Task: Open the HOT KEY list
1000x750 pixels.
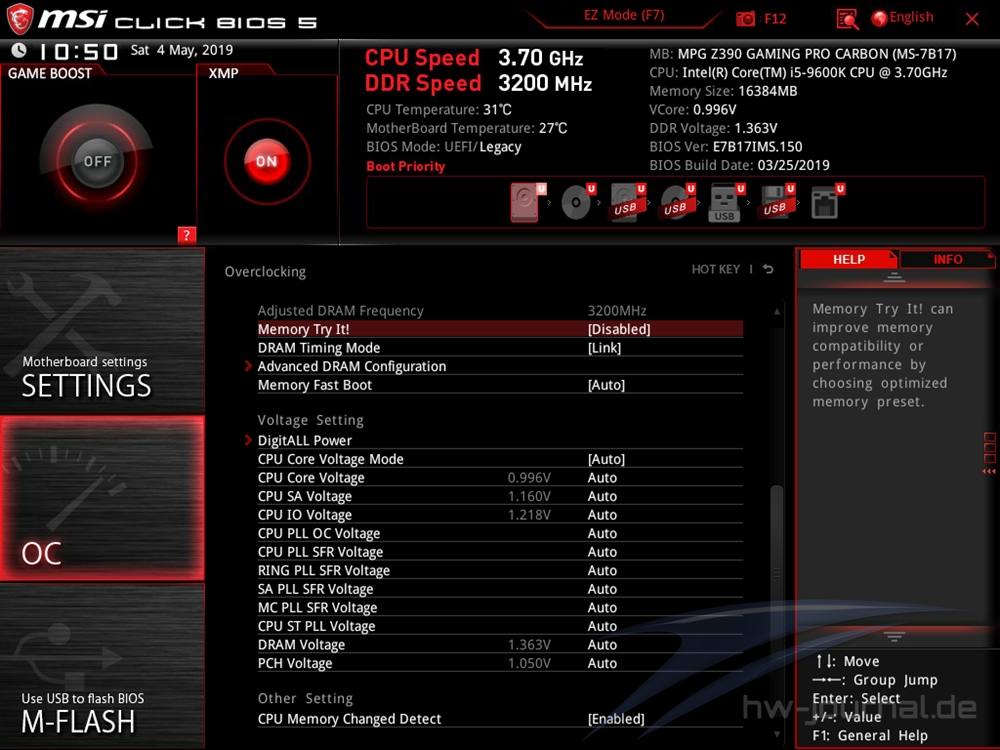Action: [716, 269]
